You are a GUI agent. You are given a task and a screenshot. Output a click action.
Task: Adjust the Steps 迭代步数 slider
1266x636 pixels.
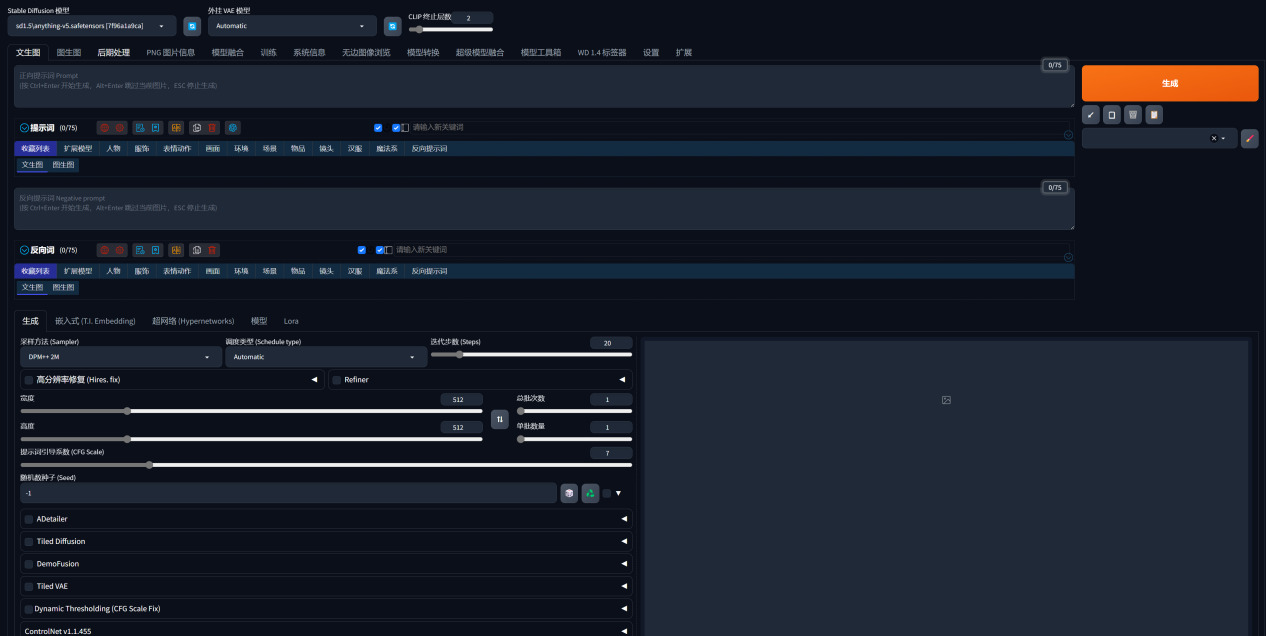tap(531, 354)
